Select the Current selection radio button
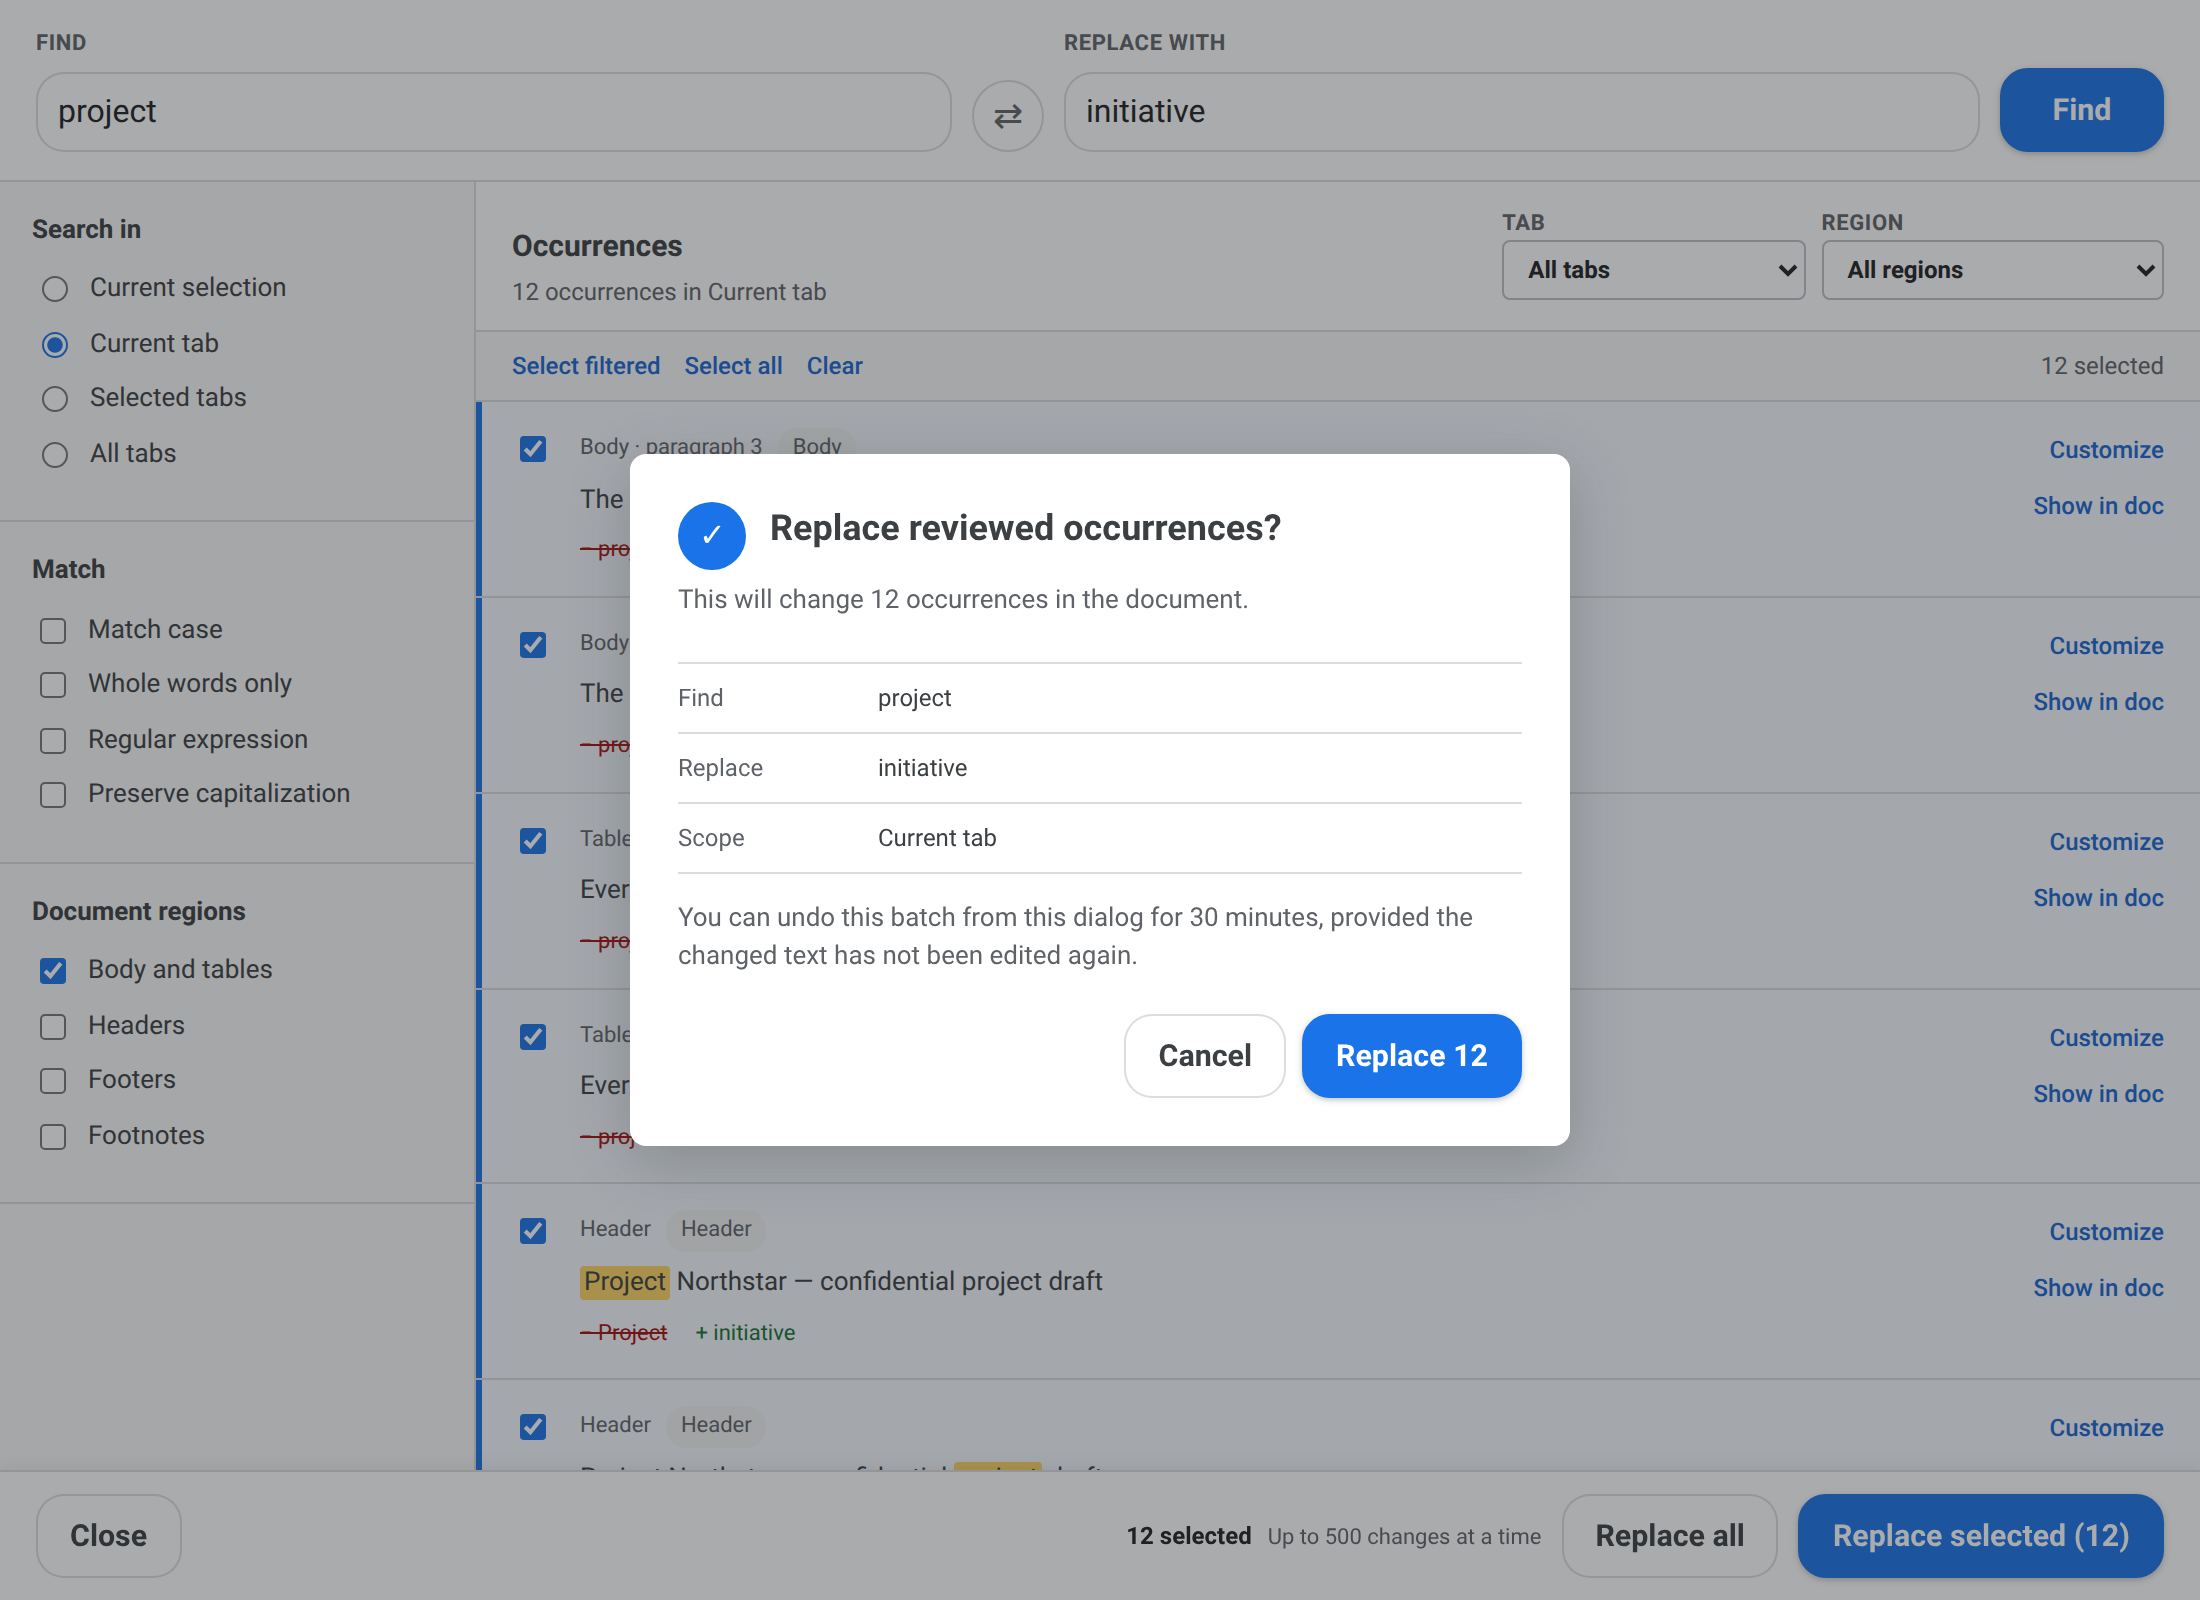 [55, 289]
